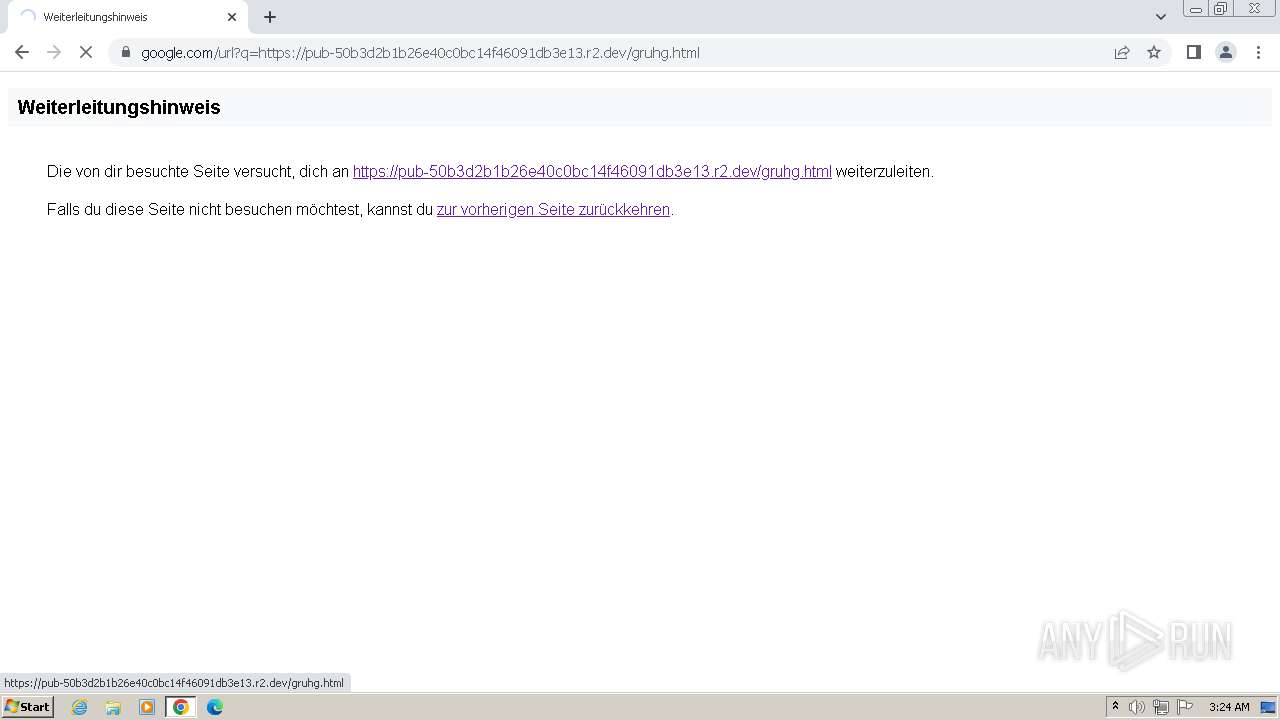
Task: Click 'zur vorherigen Seite zurückkehren' link
Action: (x=553, y=209)
